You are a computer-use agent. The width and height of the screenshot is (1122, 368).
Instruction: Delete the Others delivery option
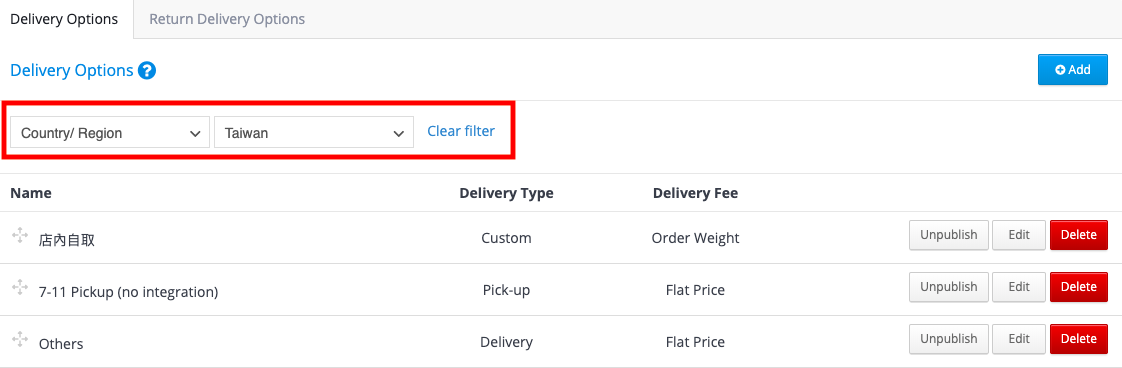[1078, 339]
